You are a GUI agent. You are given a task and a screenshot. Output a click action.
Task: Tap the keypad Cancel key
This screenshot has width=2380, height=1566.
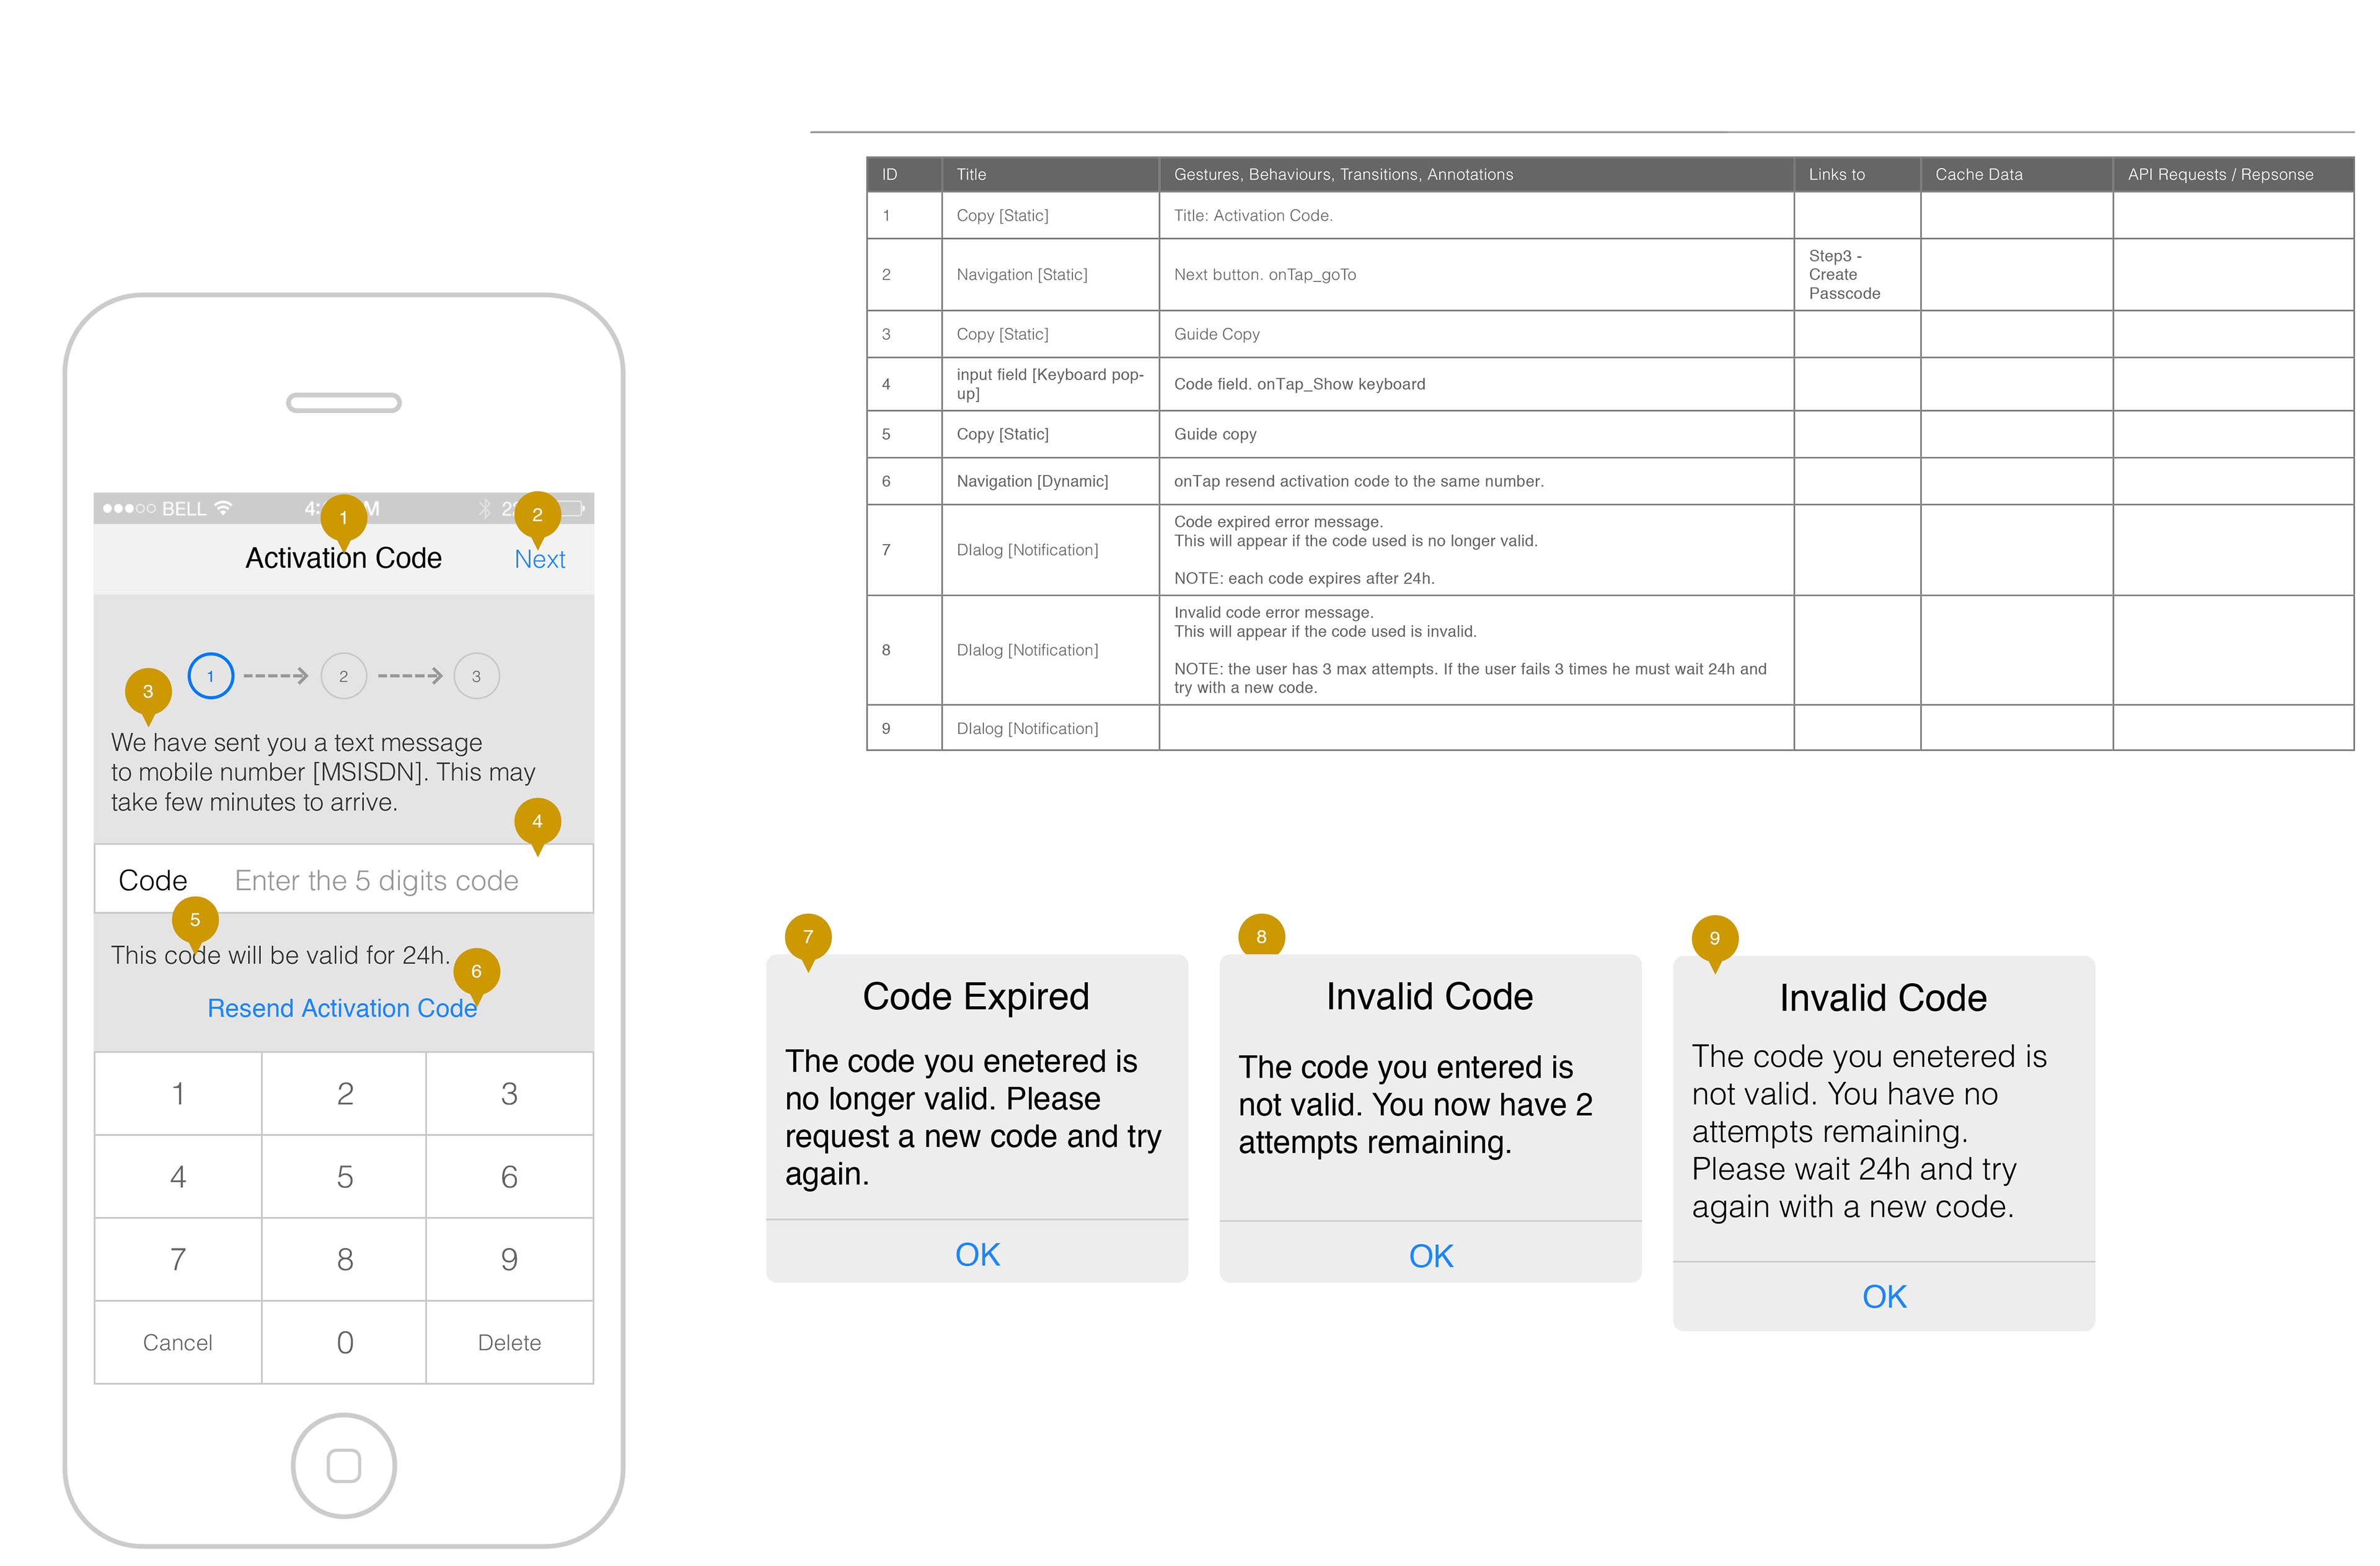point(178,1342)
